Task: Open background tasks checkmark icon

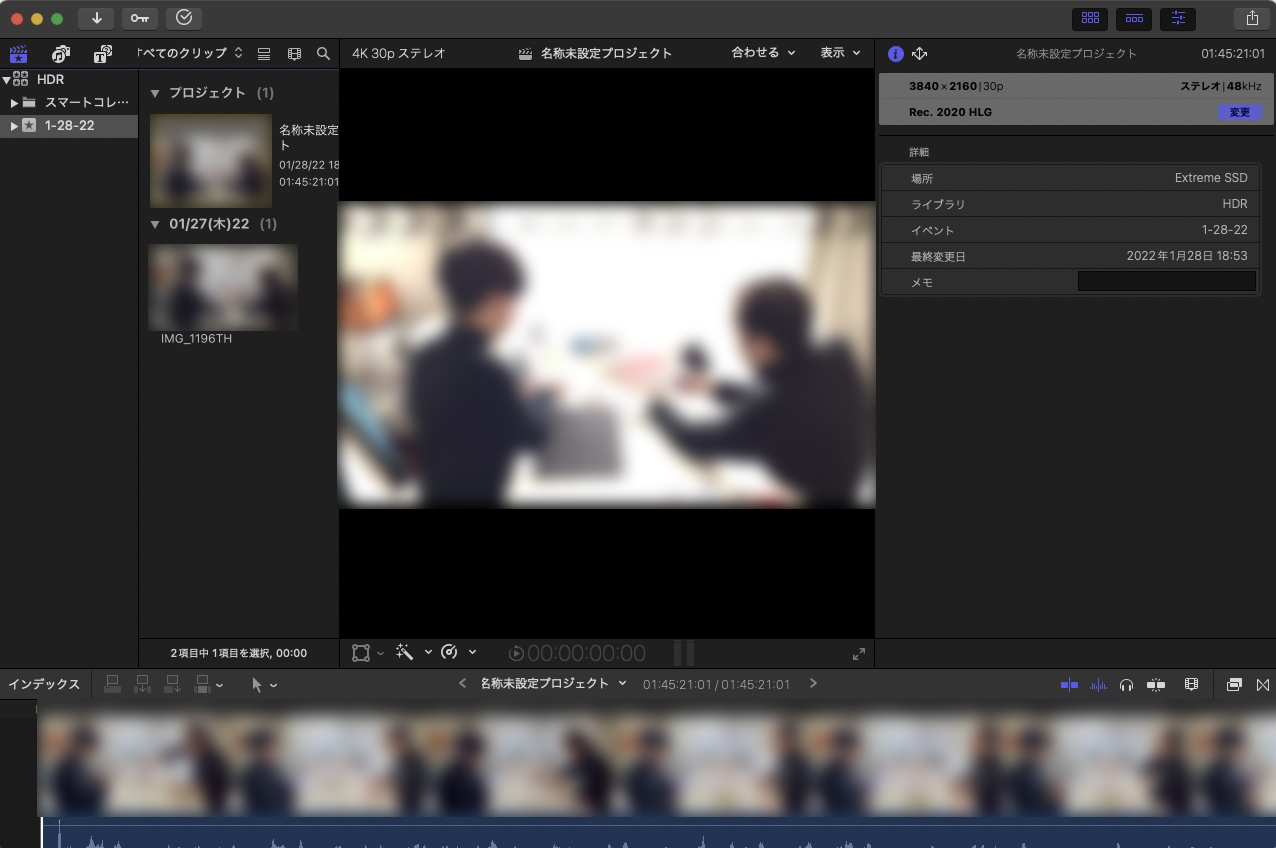Action: (x=183, y=18)
